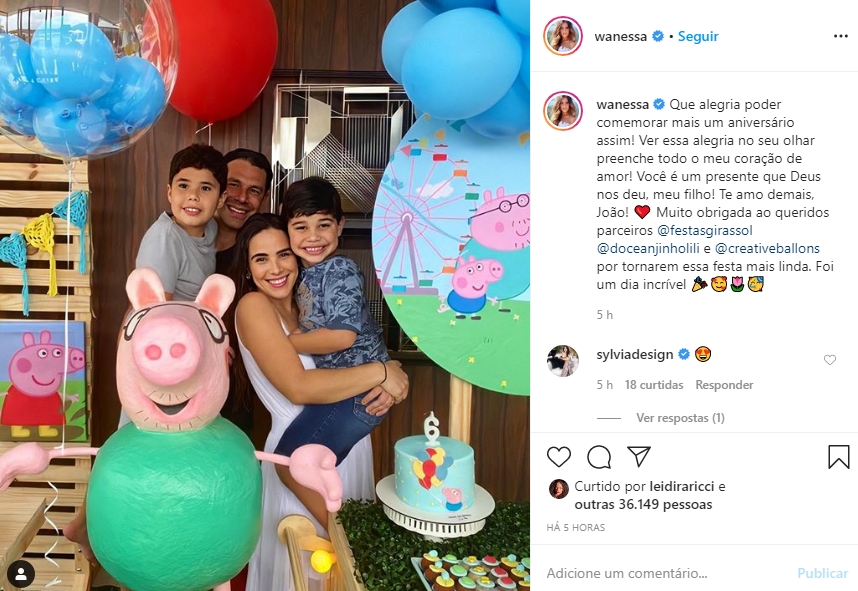This screenshot has height=591, width=858.
Task: Share post via paper plane icon
Action: pyautogui.click(x=639, y=456)
